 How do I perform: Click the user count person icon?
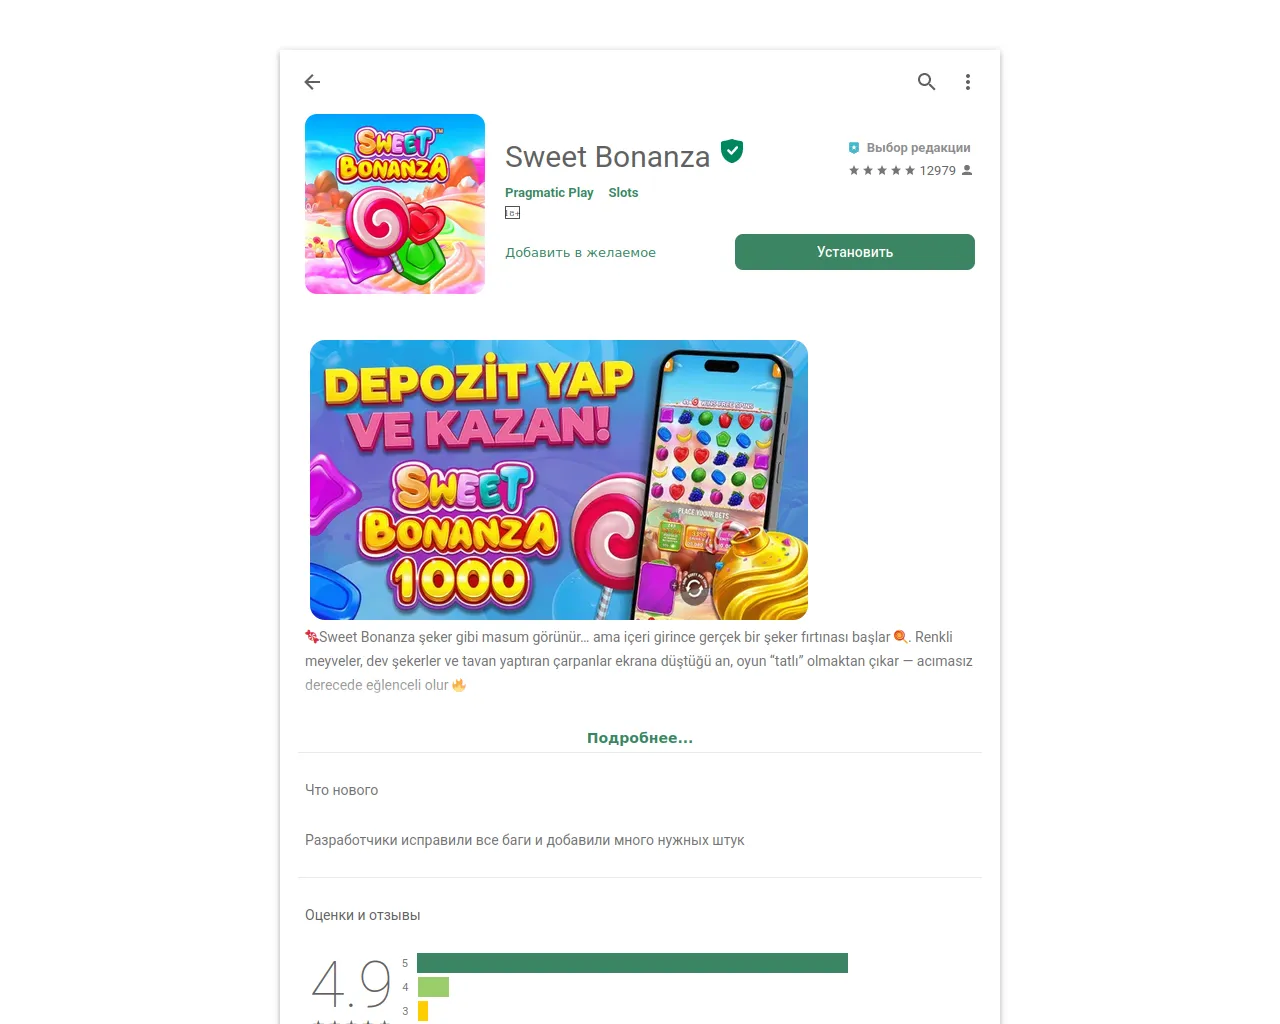pyautogui.click(x=967, y=171)
